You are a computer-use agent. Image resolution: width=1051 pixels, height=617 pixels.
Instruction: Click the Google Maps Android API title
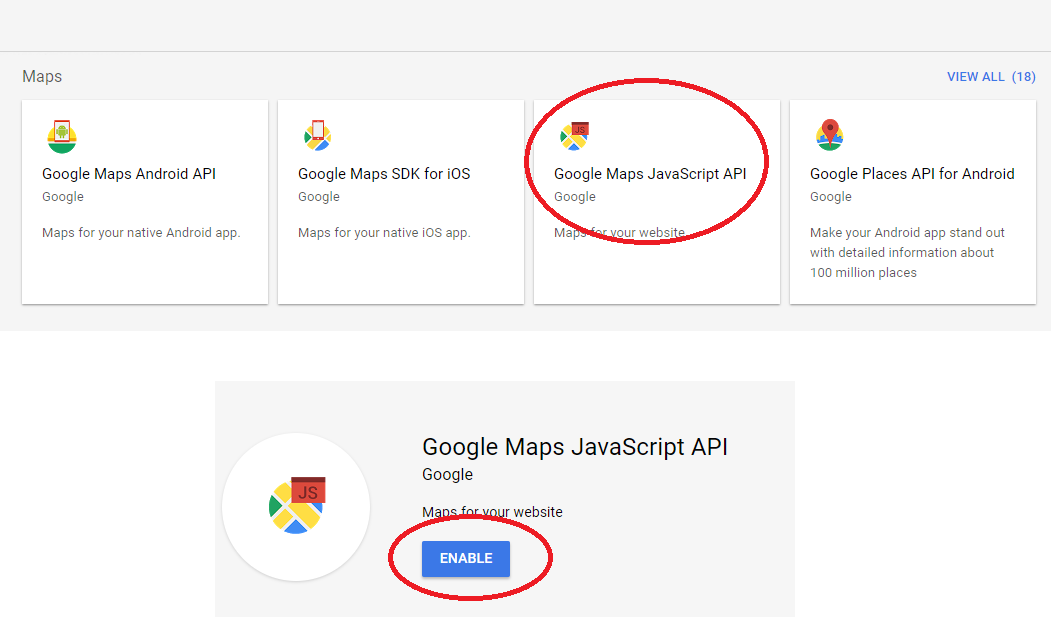(128, 173)
